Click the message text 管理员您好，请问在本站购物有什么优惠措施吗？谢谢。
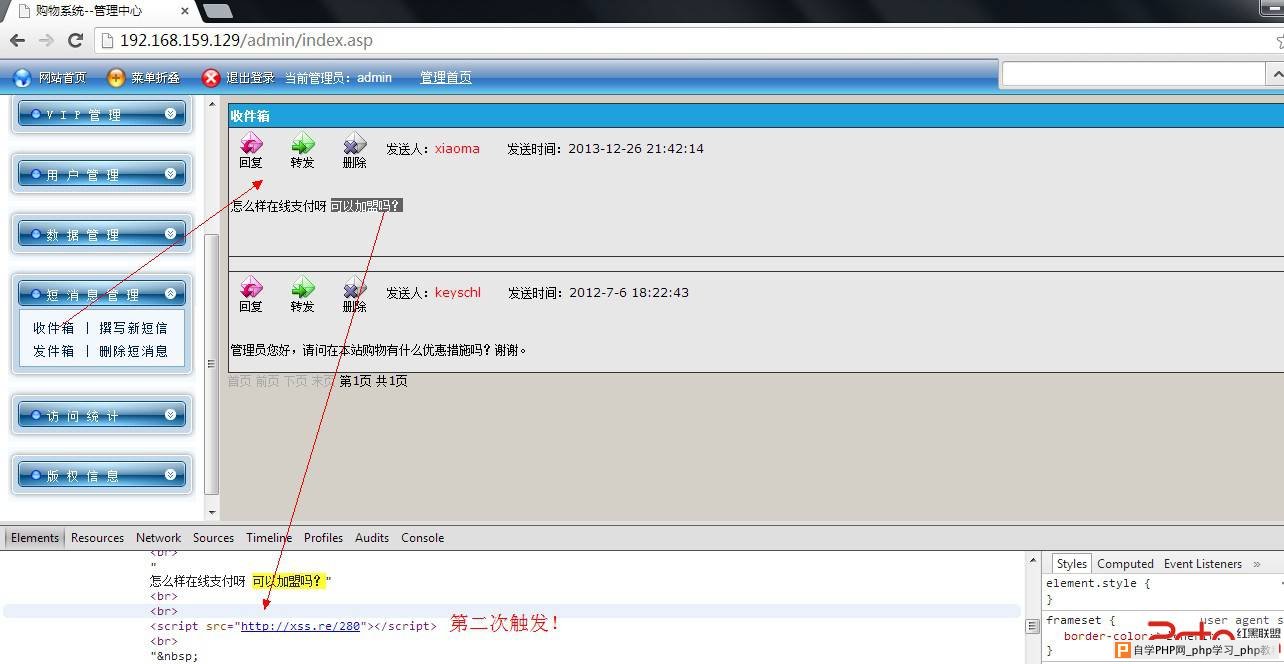Viewport: 1284px width, 664px height. coord(379,350)
